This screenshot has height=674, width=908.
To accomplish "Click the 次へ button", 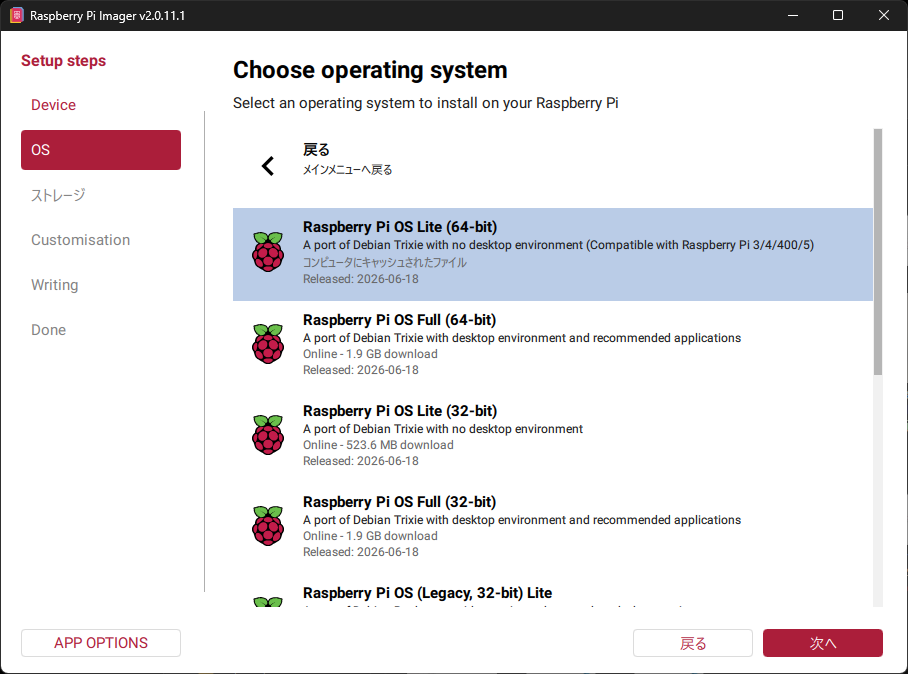I will click(x=823, y=643).
